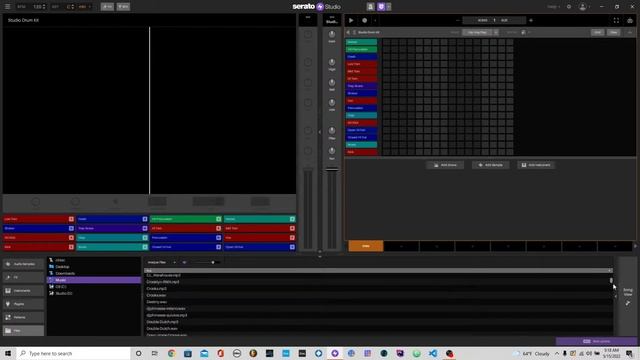640x360 pixels.
Task: Open the Plugins library tab
Action: pos(23,304)
